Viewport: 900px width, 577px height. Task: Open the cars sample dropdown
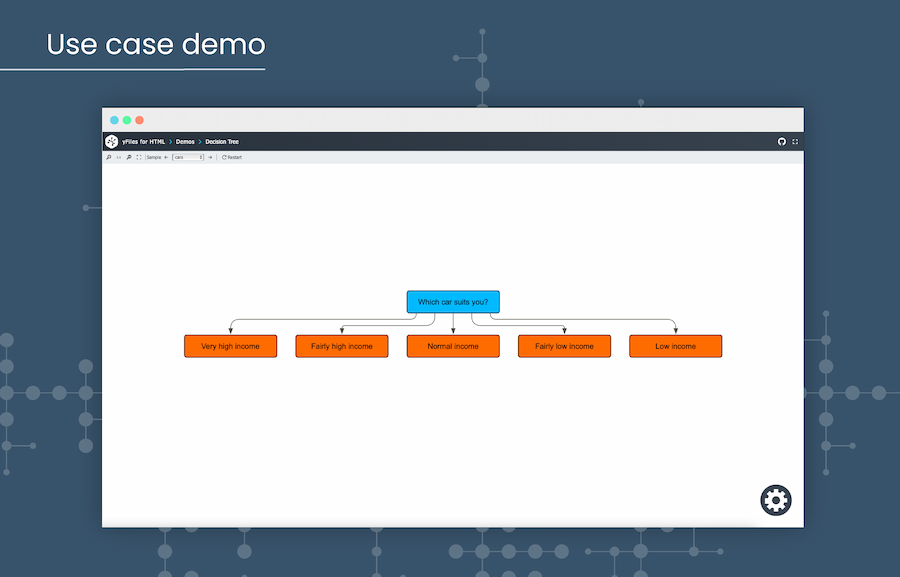tap(190, 157)
